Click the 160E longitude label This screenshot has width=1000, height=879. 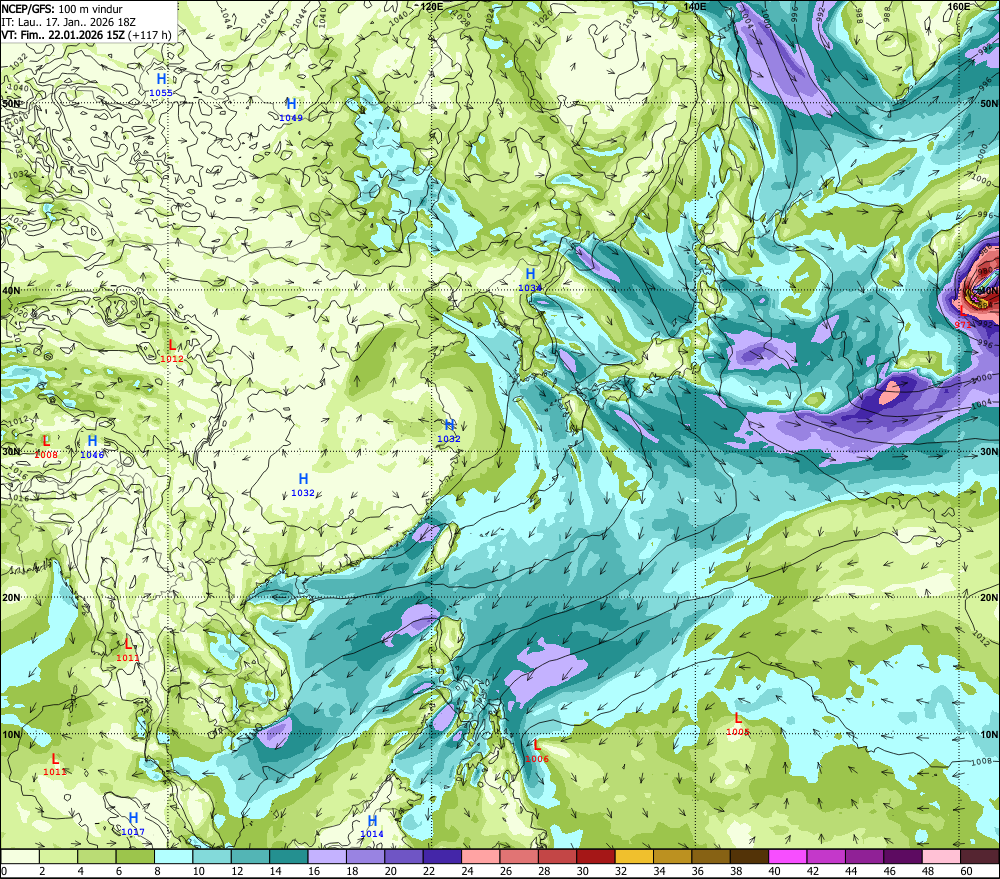tap(958, 6)
